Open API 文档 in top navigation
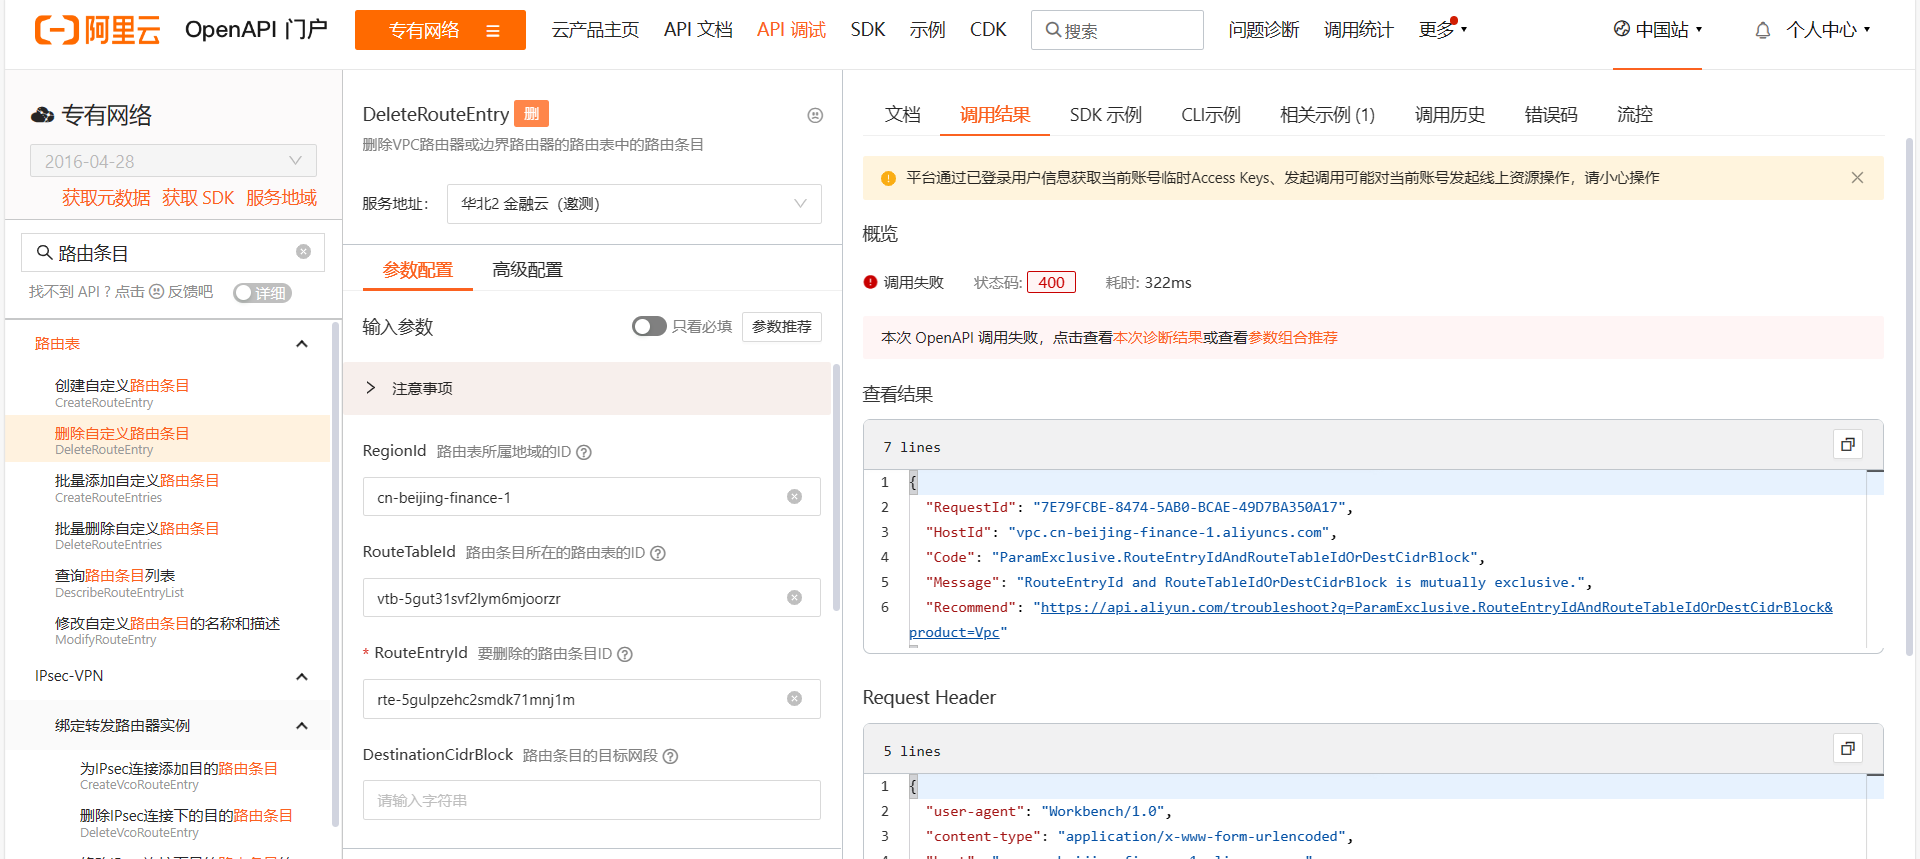The width and height of the screenshot is (1920, 859). click(698, 30)
